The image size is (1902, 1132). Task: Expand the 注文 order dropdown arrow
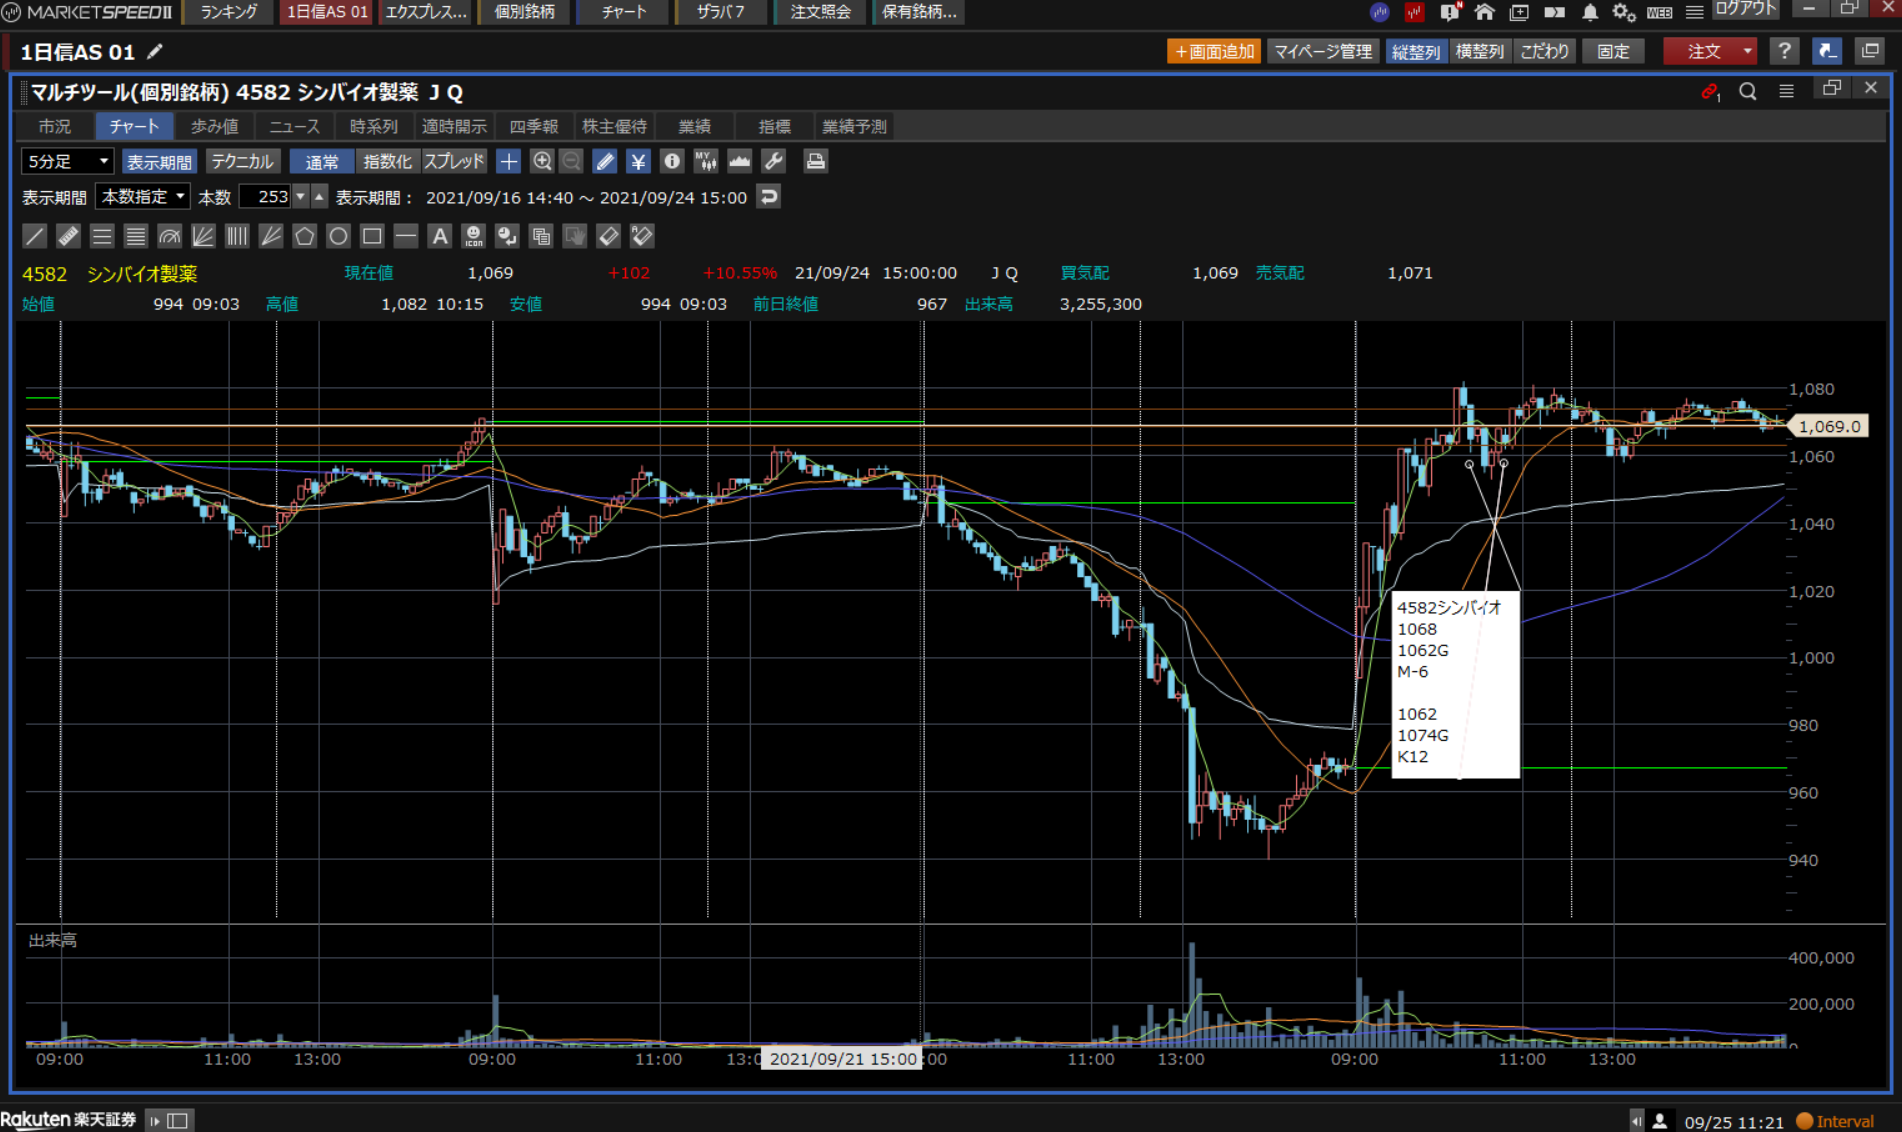click(x=1747, y=51)
